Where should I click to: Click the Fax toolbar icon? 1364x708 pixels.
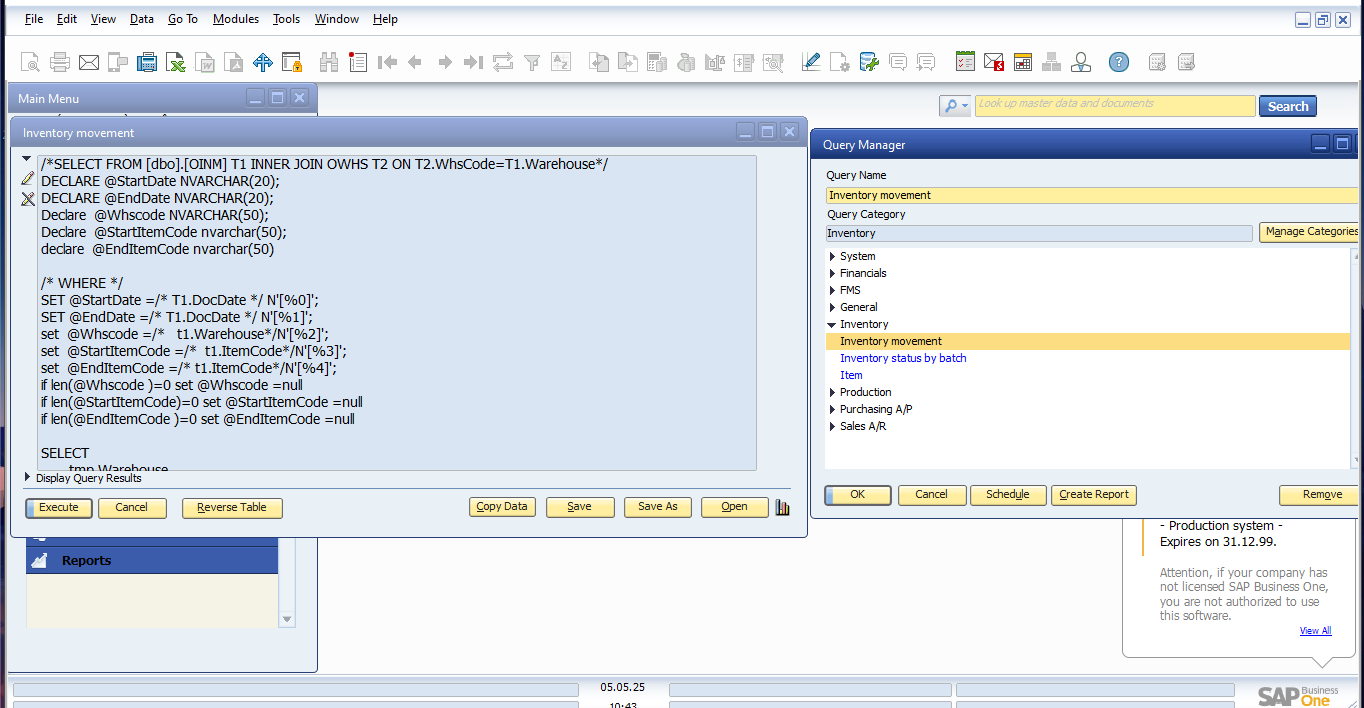point(147,62)
